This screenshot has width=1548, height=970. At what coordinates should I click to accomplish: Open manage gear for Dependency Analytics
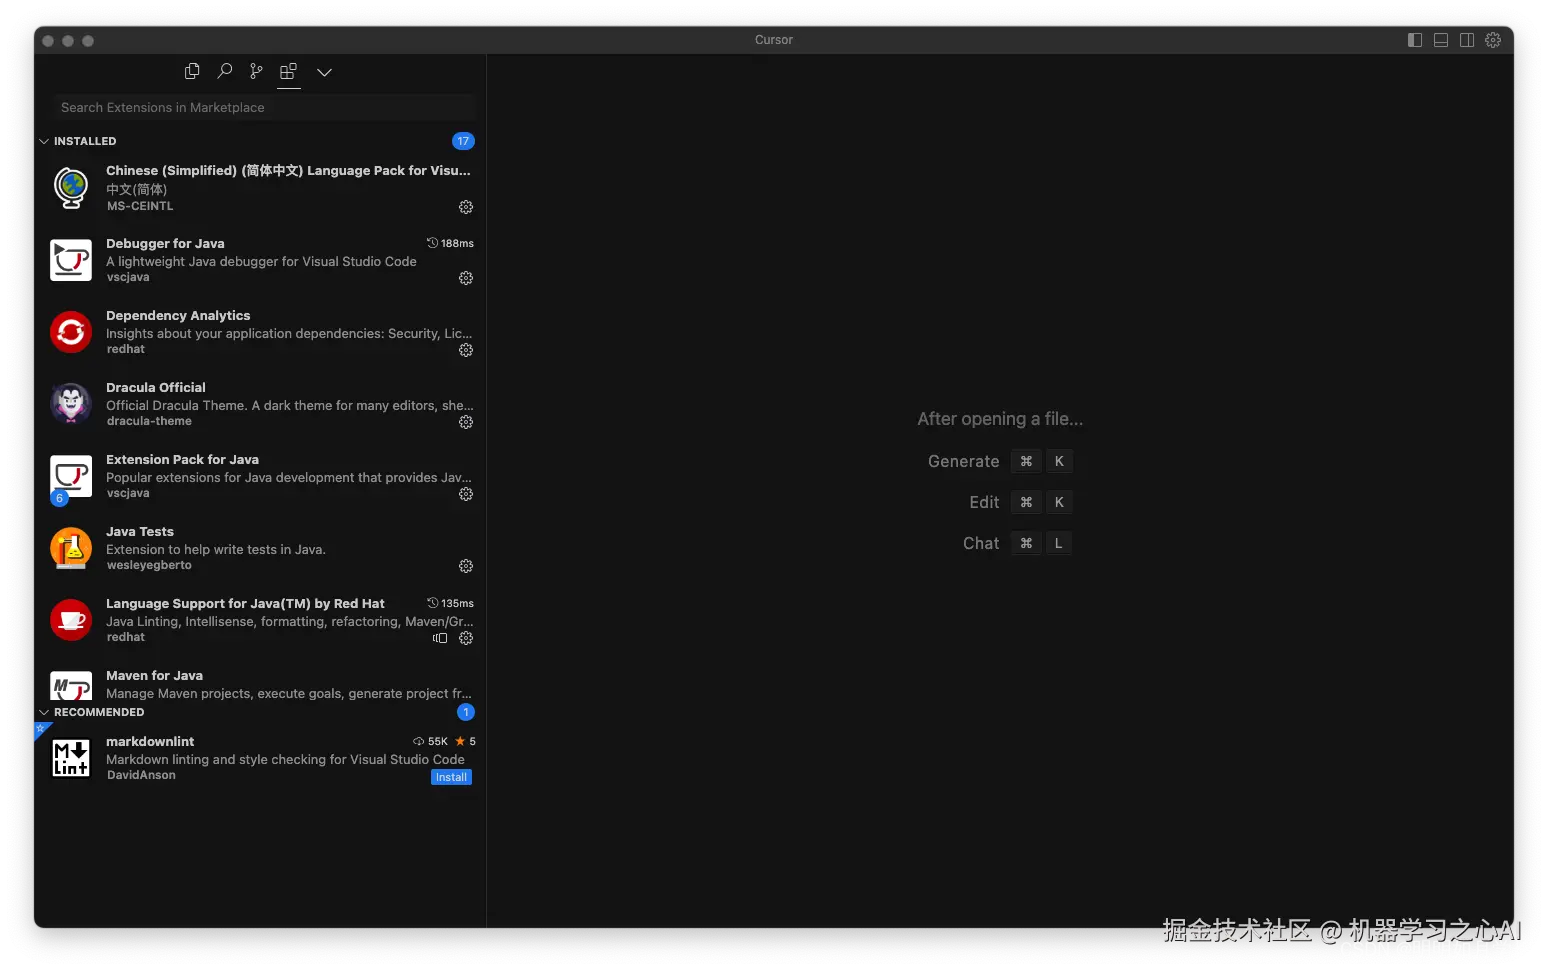466,350
